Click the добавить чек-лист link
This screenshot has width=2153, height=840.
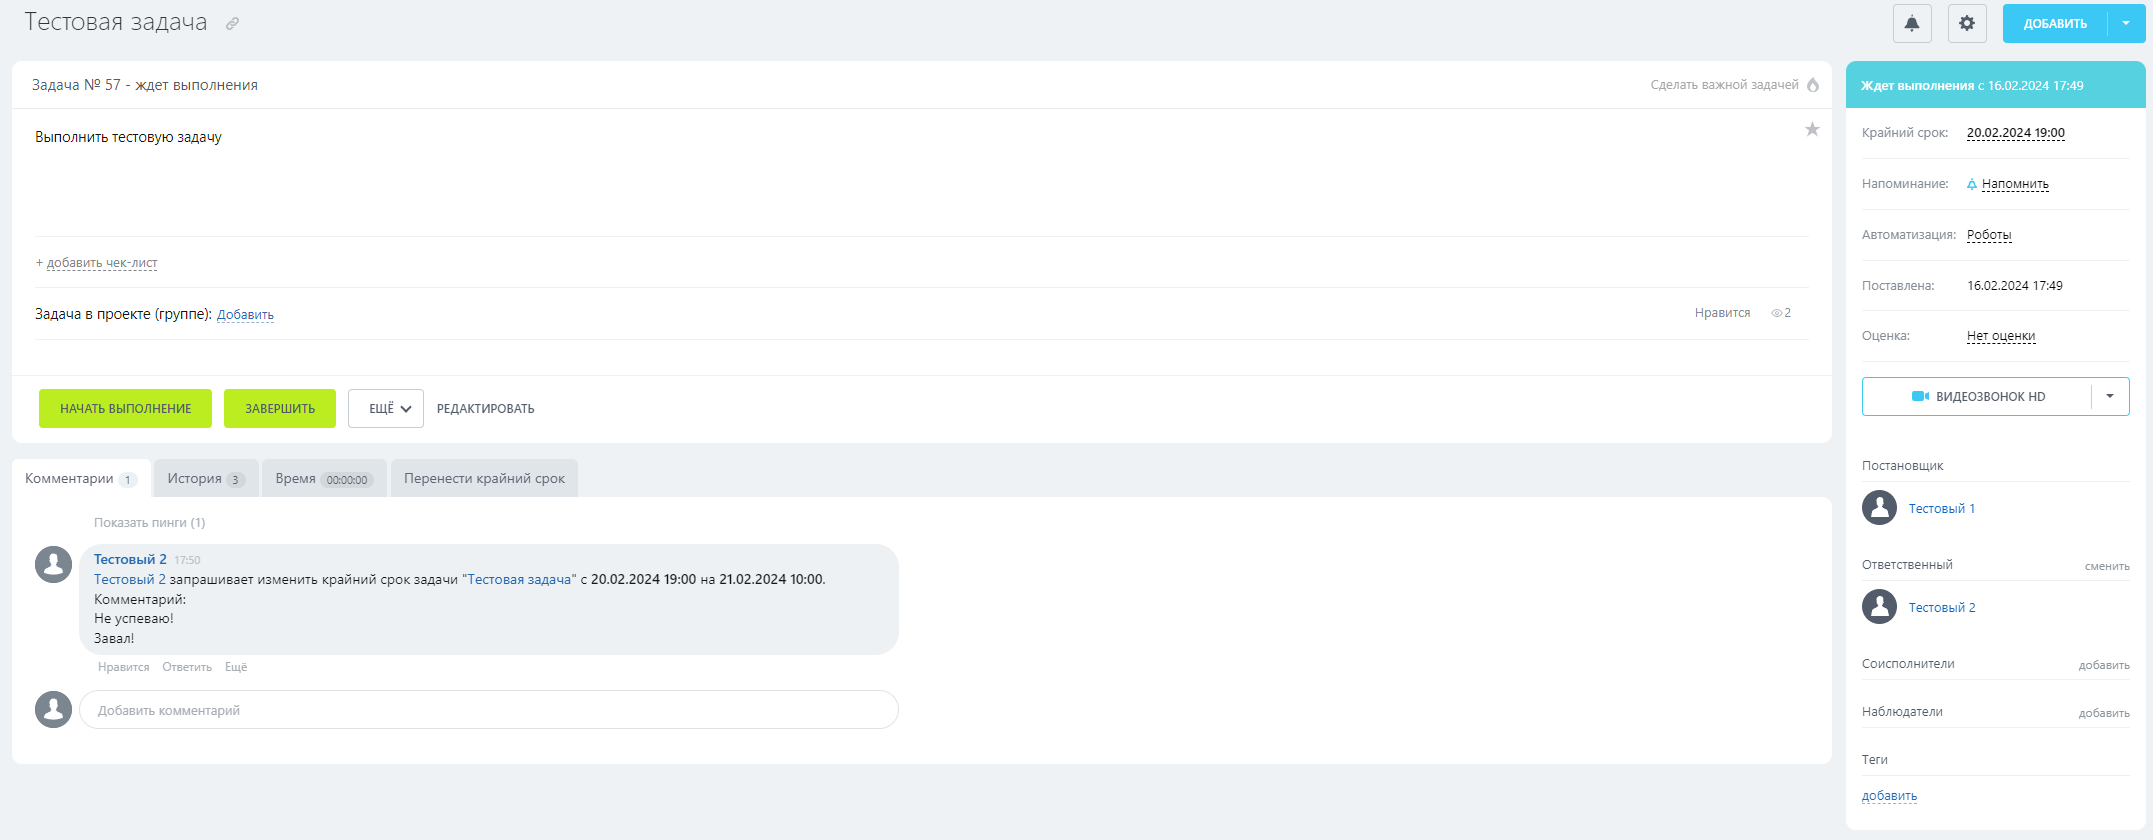coord(101,263)
